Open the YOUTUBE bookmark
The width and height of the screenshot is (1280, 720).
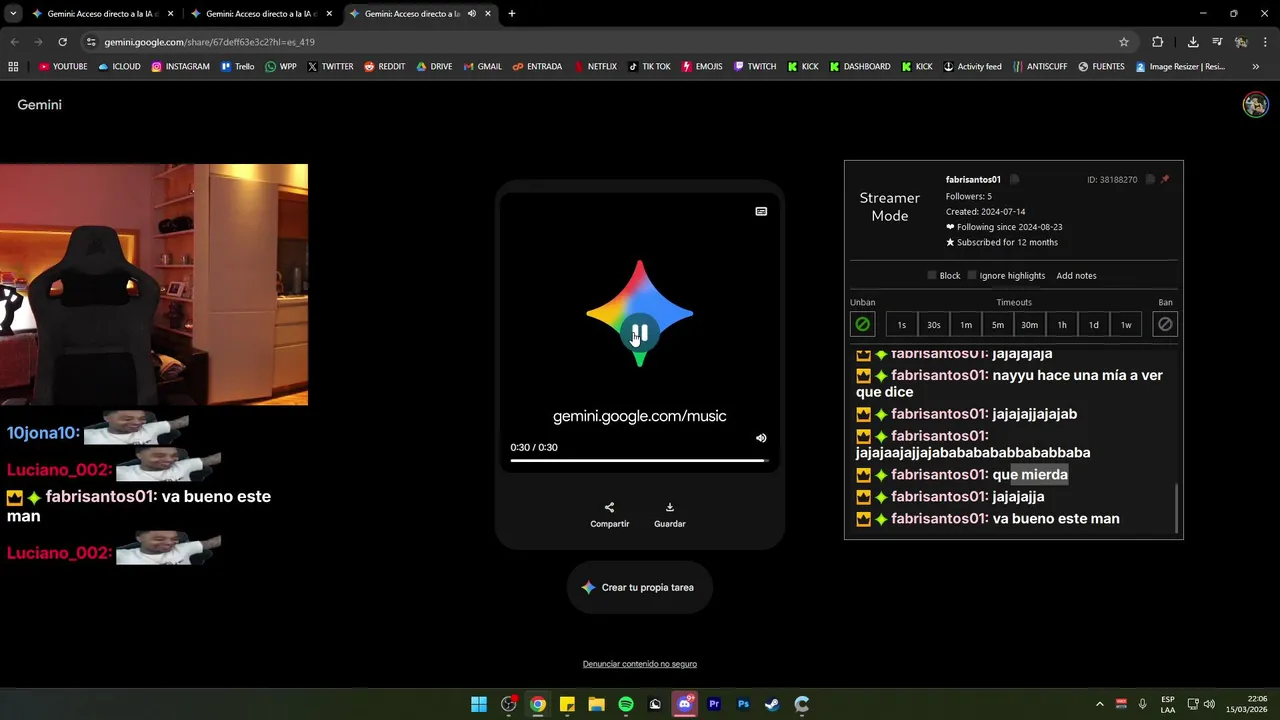tap(63, 67)
